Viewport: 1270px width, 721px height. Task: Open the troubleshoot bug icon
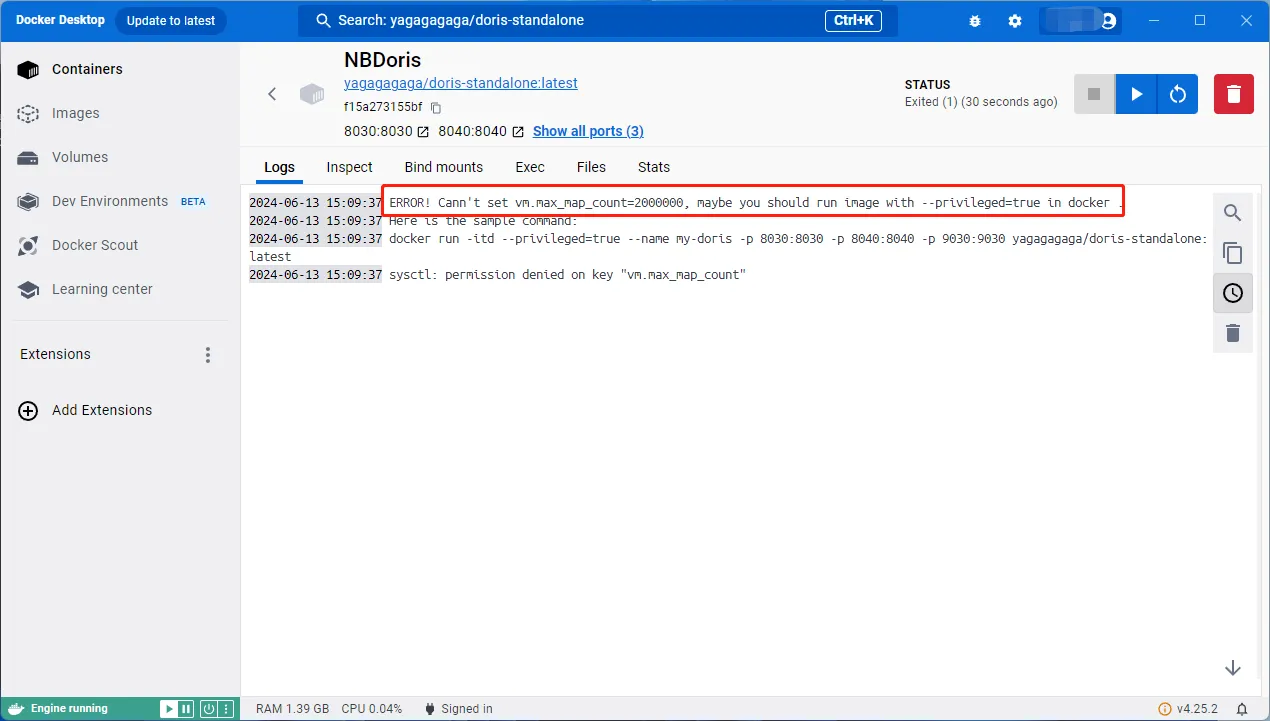pos(975,21)
